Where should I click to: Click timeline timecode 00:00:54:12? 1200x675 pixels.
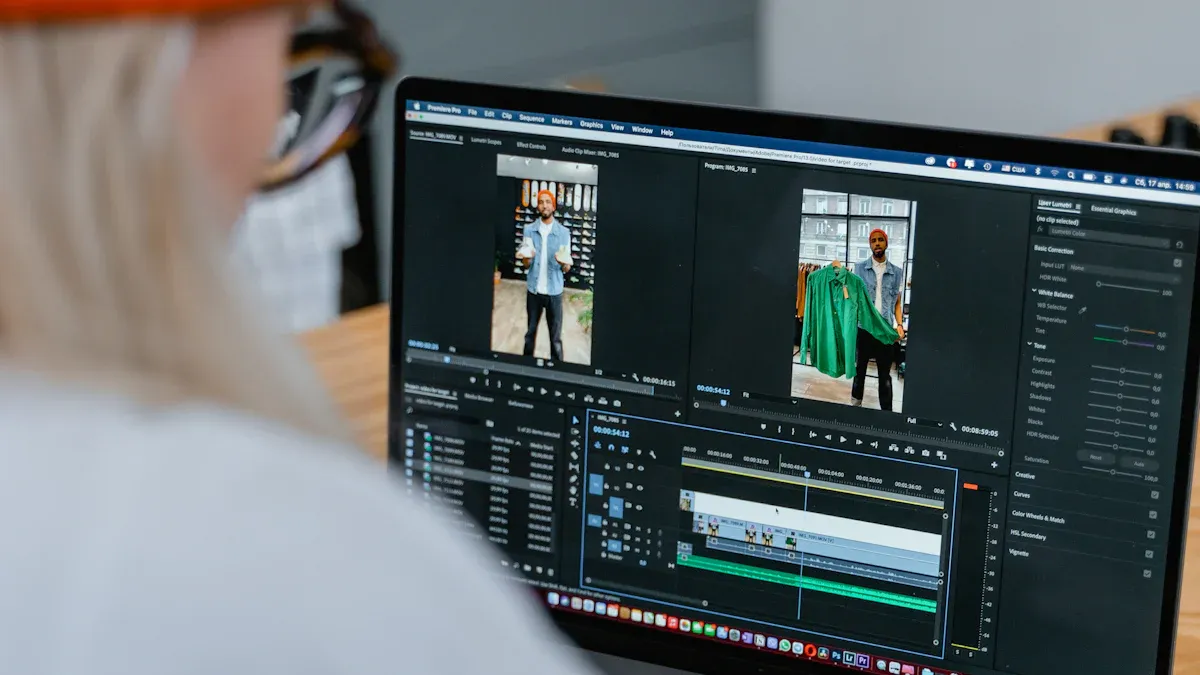pyautogui.click(x=611, y=434)
